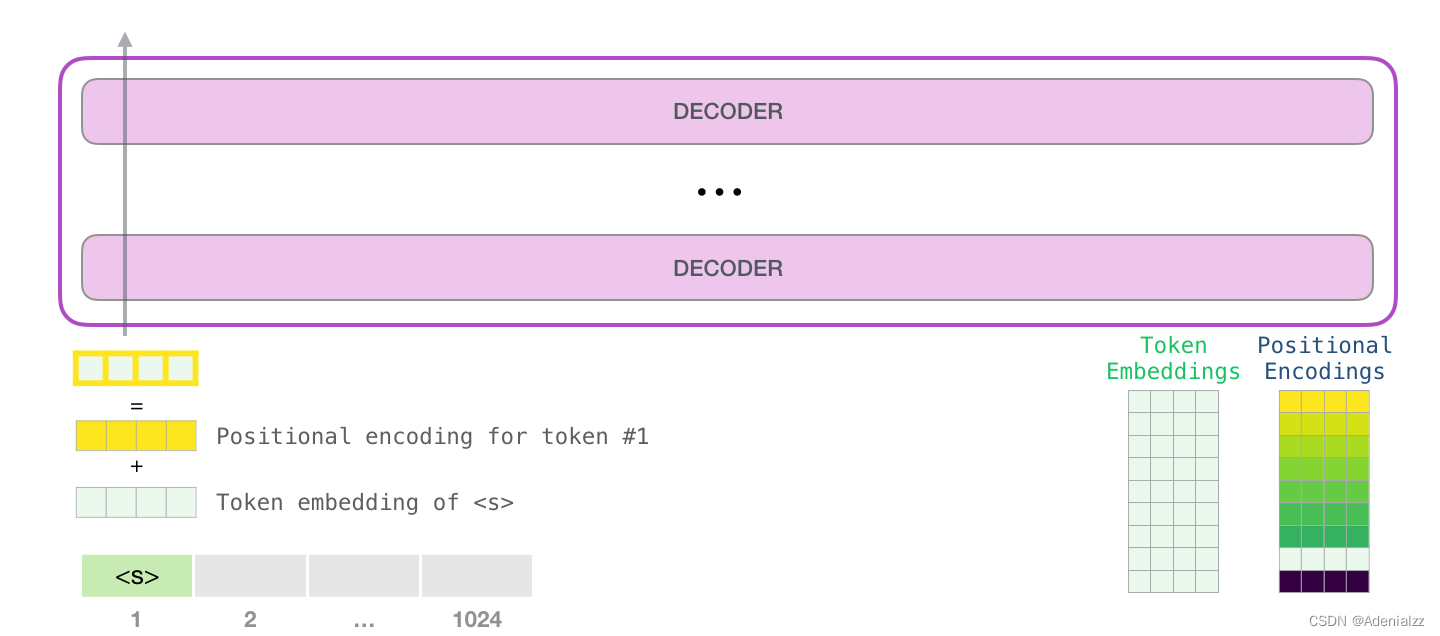Viewport: 1440px width, 636px height.
Task: Click the equals sign below summed vector
Action: tap(137, 406)
